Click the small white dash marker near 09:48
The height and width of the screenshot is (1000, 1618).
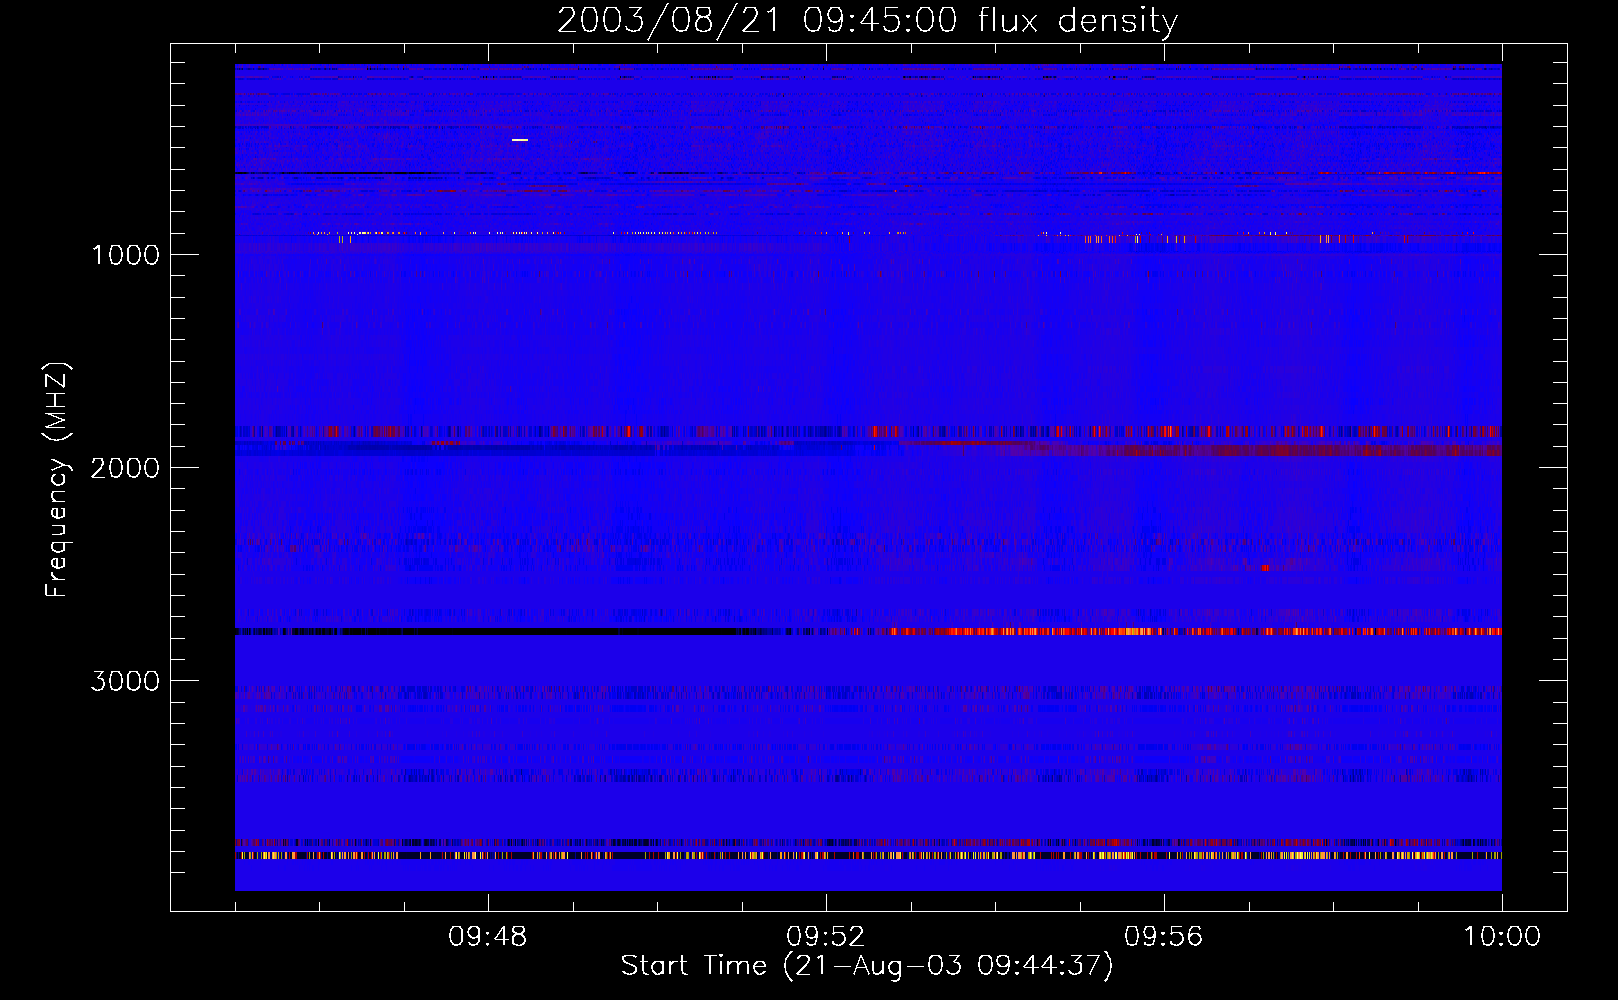point(520,140)
